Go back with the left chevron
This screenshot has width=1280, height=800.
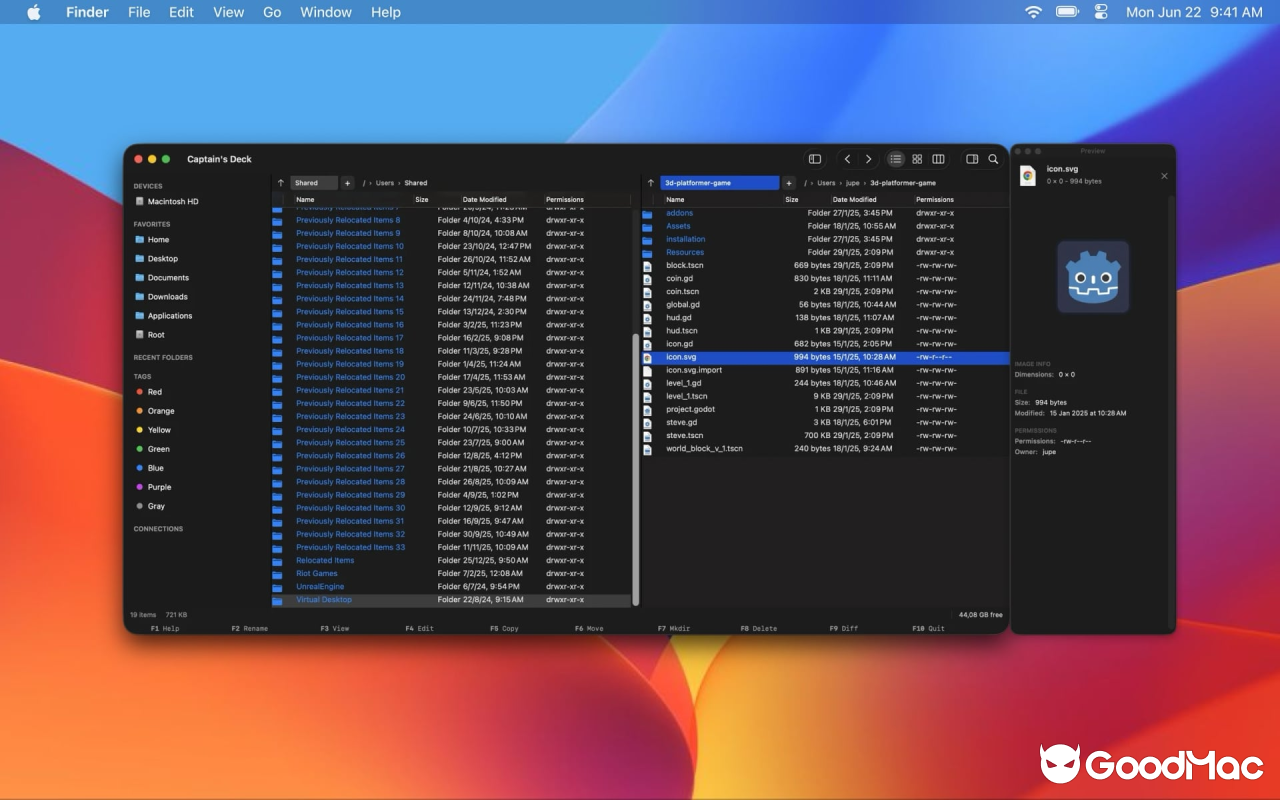coord(847,159)
